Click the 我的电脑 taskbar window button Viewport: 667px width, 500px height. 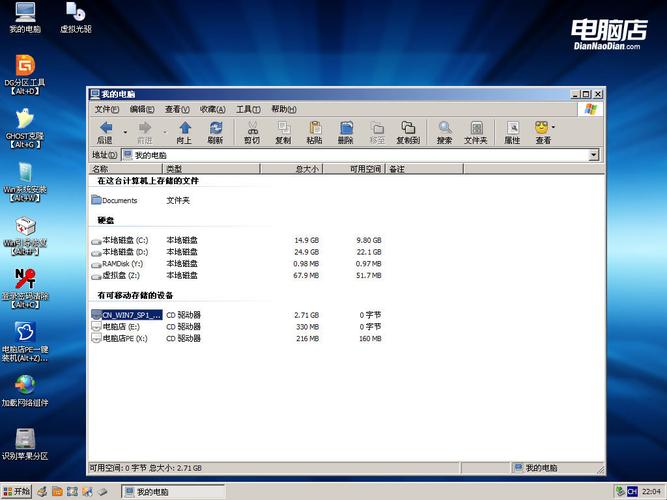pyautogui.click(x=173, y=492)
